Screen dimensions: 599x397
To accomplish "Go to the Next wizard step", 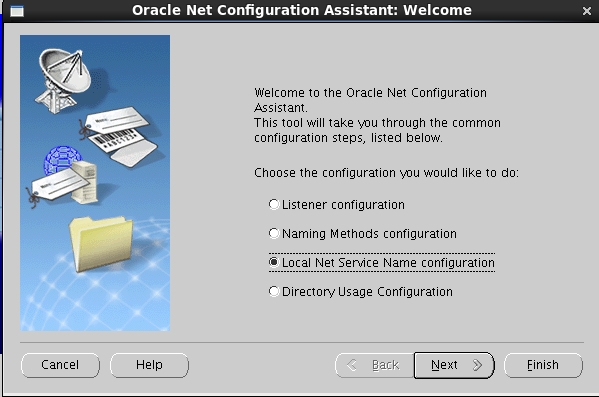I will tap(454, 365).
